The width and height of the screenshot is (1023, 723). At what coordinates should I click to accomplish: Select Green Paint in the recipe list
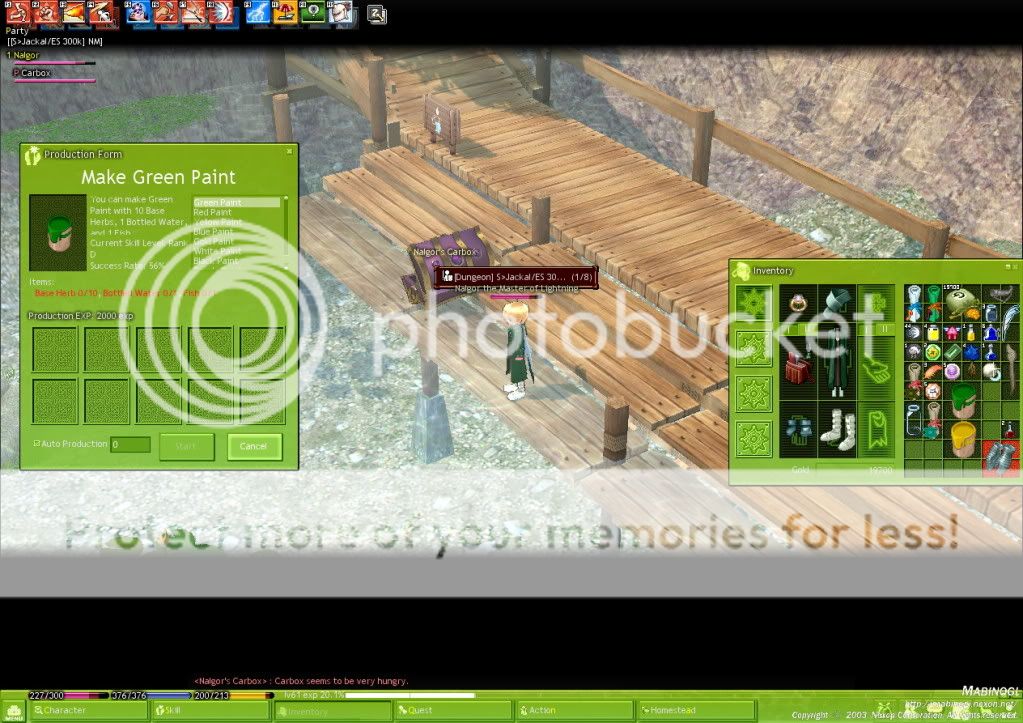[x=236, y=202]
